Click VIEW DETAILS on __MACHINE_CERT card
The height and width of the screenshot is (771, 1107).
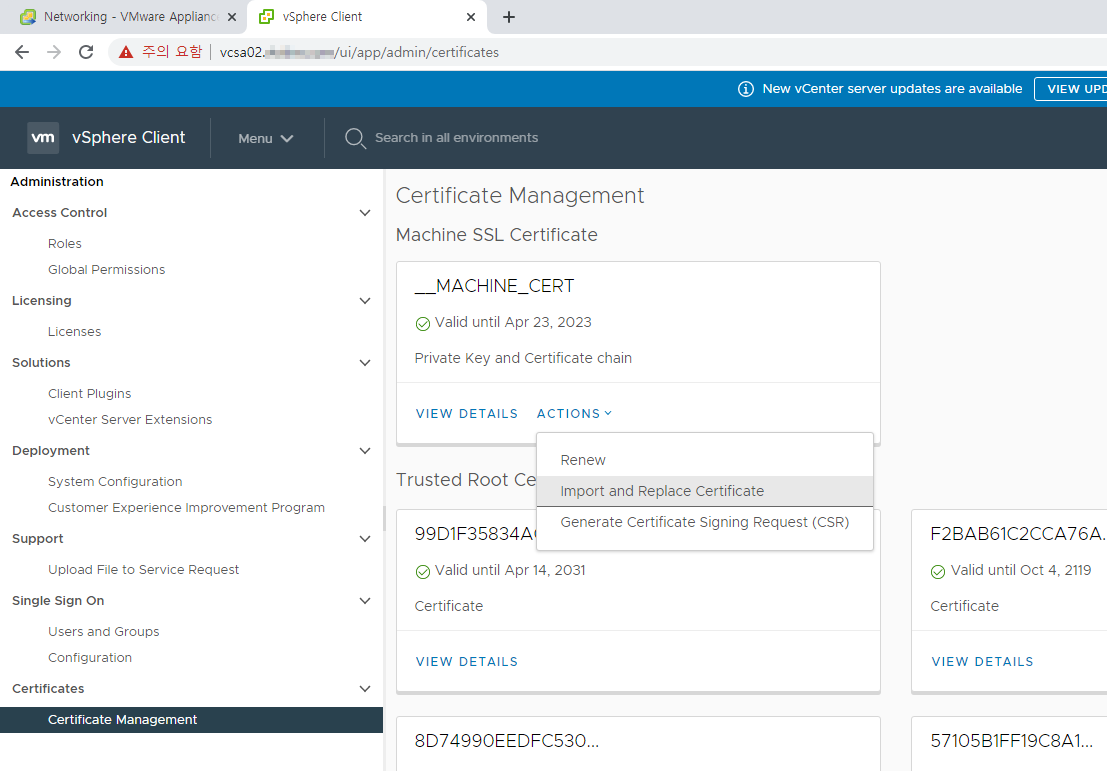[x=467, y=414]
